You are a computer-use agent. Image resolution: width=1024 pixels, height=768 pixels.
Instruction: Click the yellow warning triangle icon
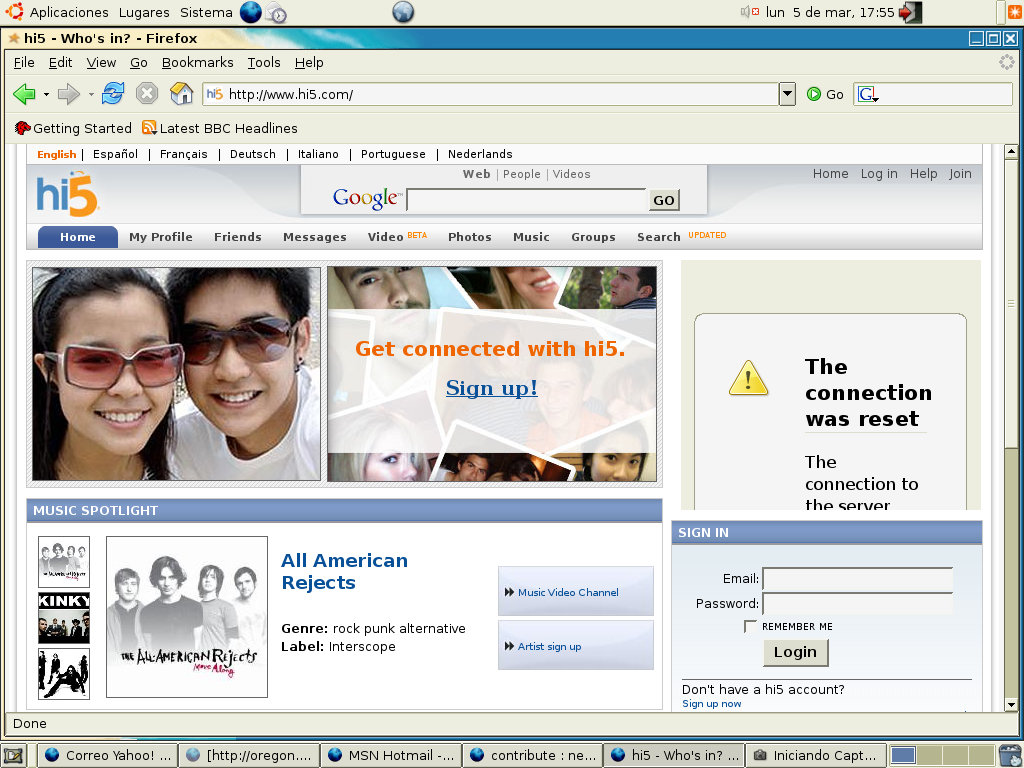click(748, 378)
